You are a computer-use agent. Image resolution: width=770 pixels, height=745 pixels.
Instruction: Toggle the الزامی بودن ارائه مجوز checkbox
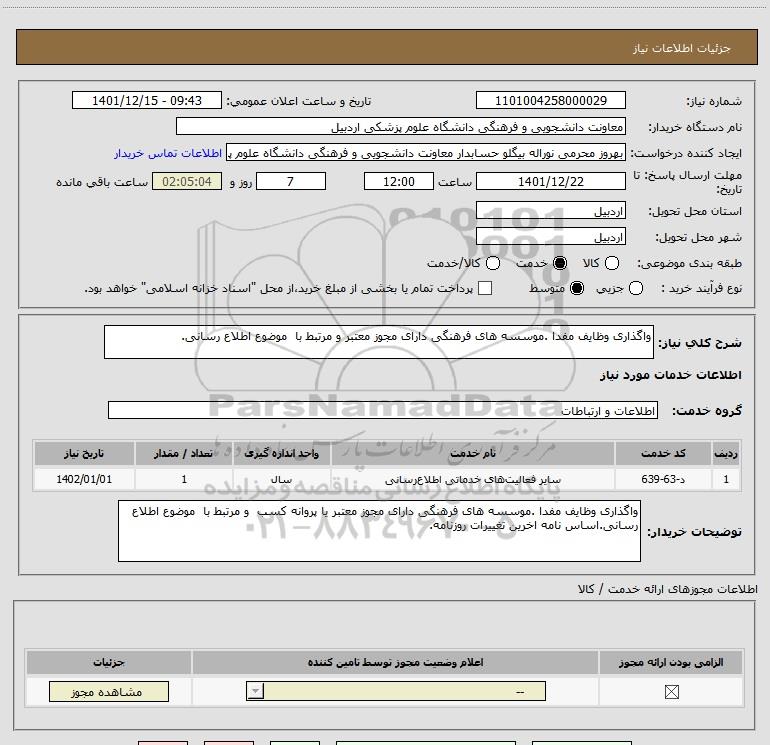click(671, 692)
